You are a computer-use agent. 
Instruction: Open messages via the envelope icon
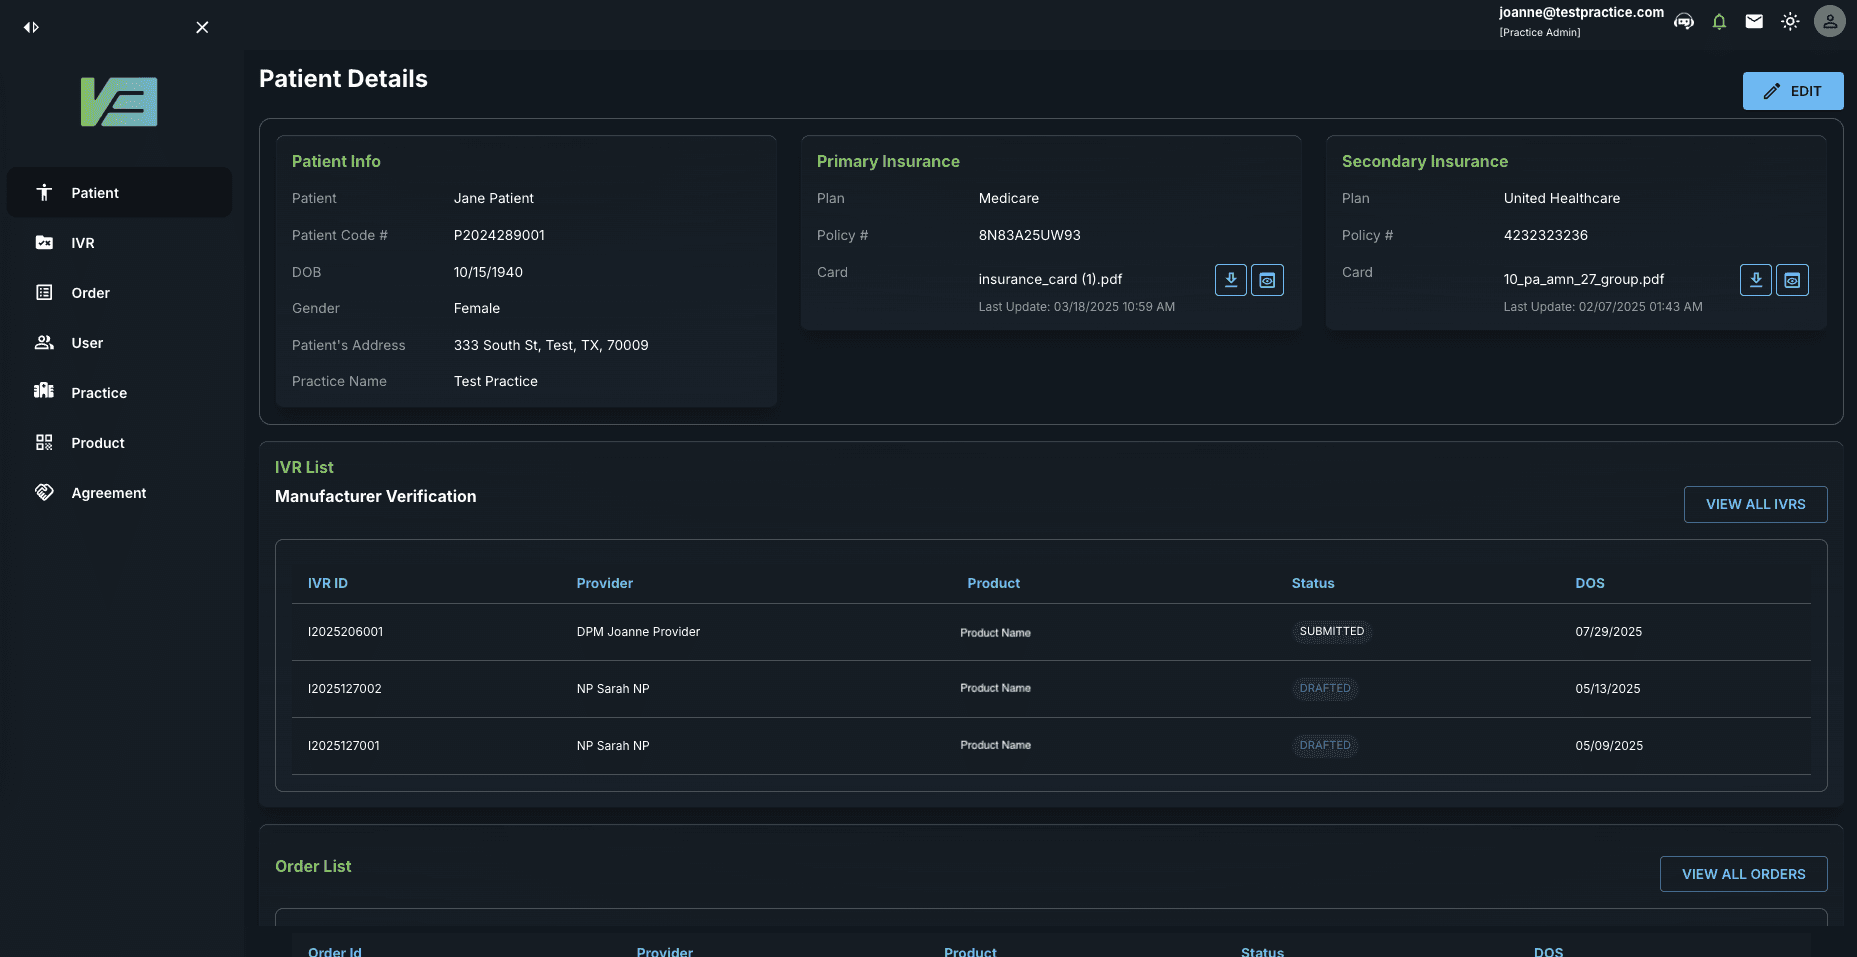[1754, 21]
